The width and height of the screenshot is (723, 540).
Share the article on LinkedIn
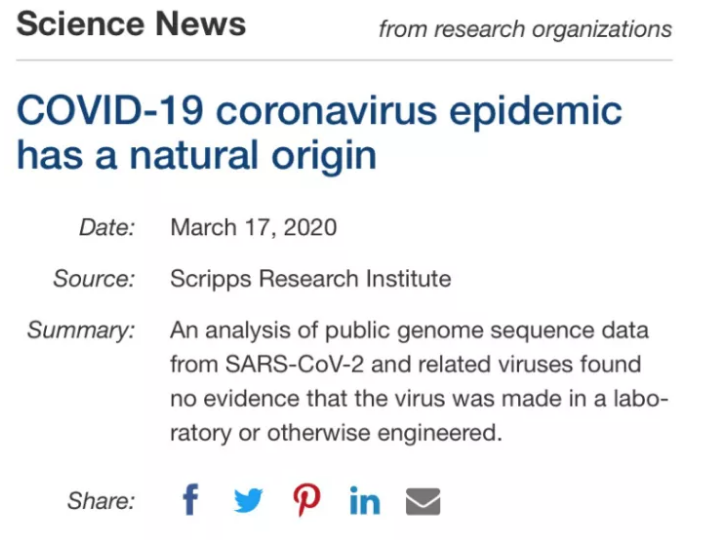coord(364,501)
